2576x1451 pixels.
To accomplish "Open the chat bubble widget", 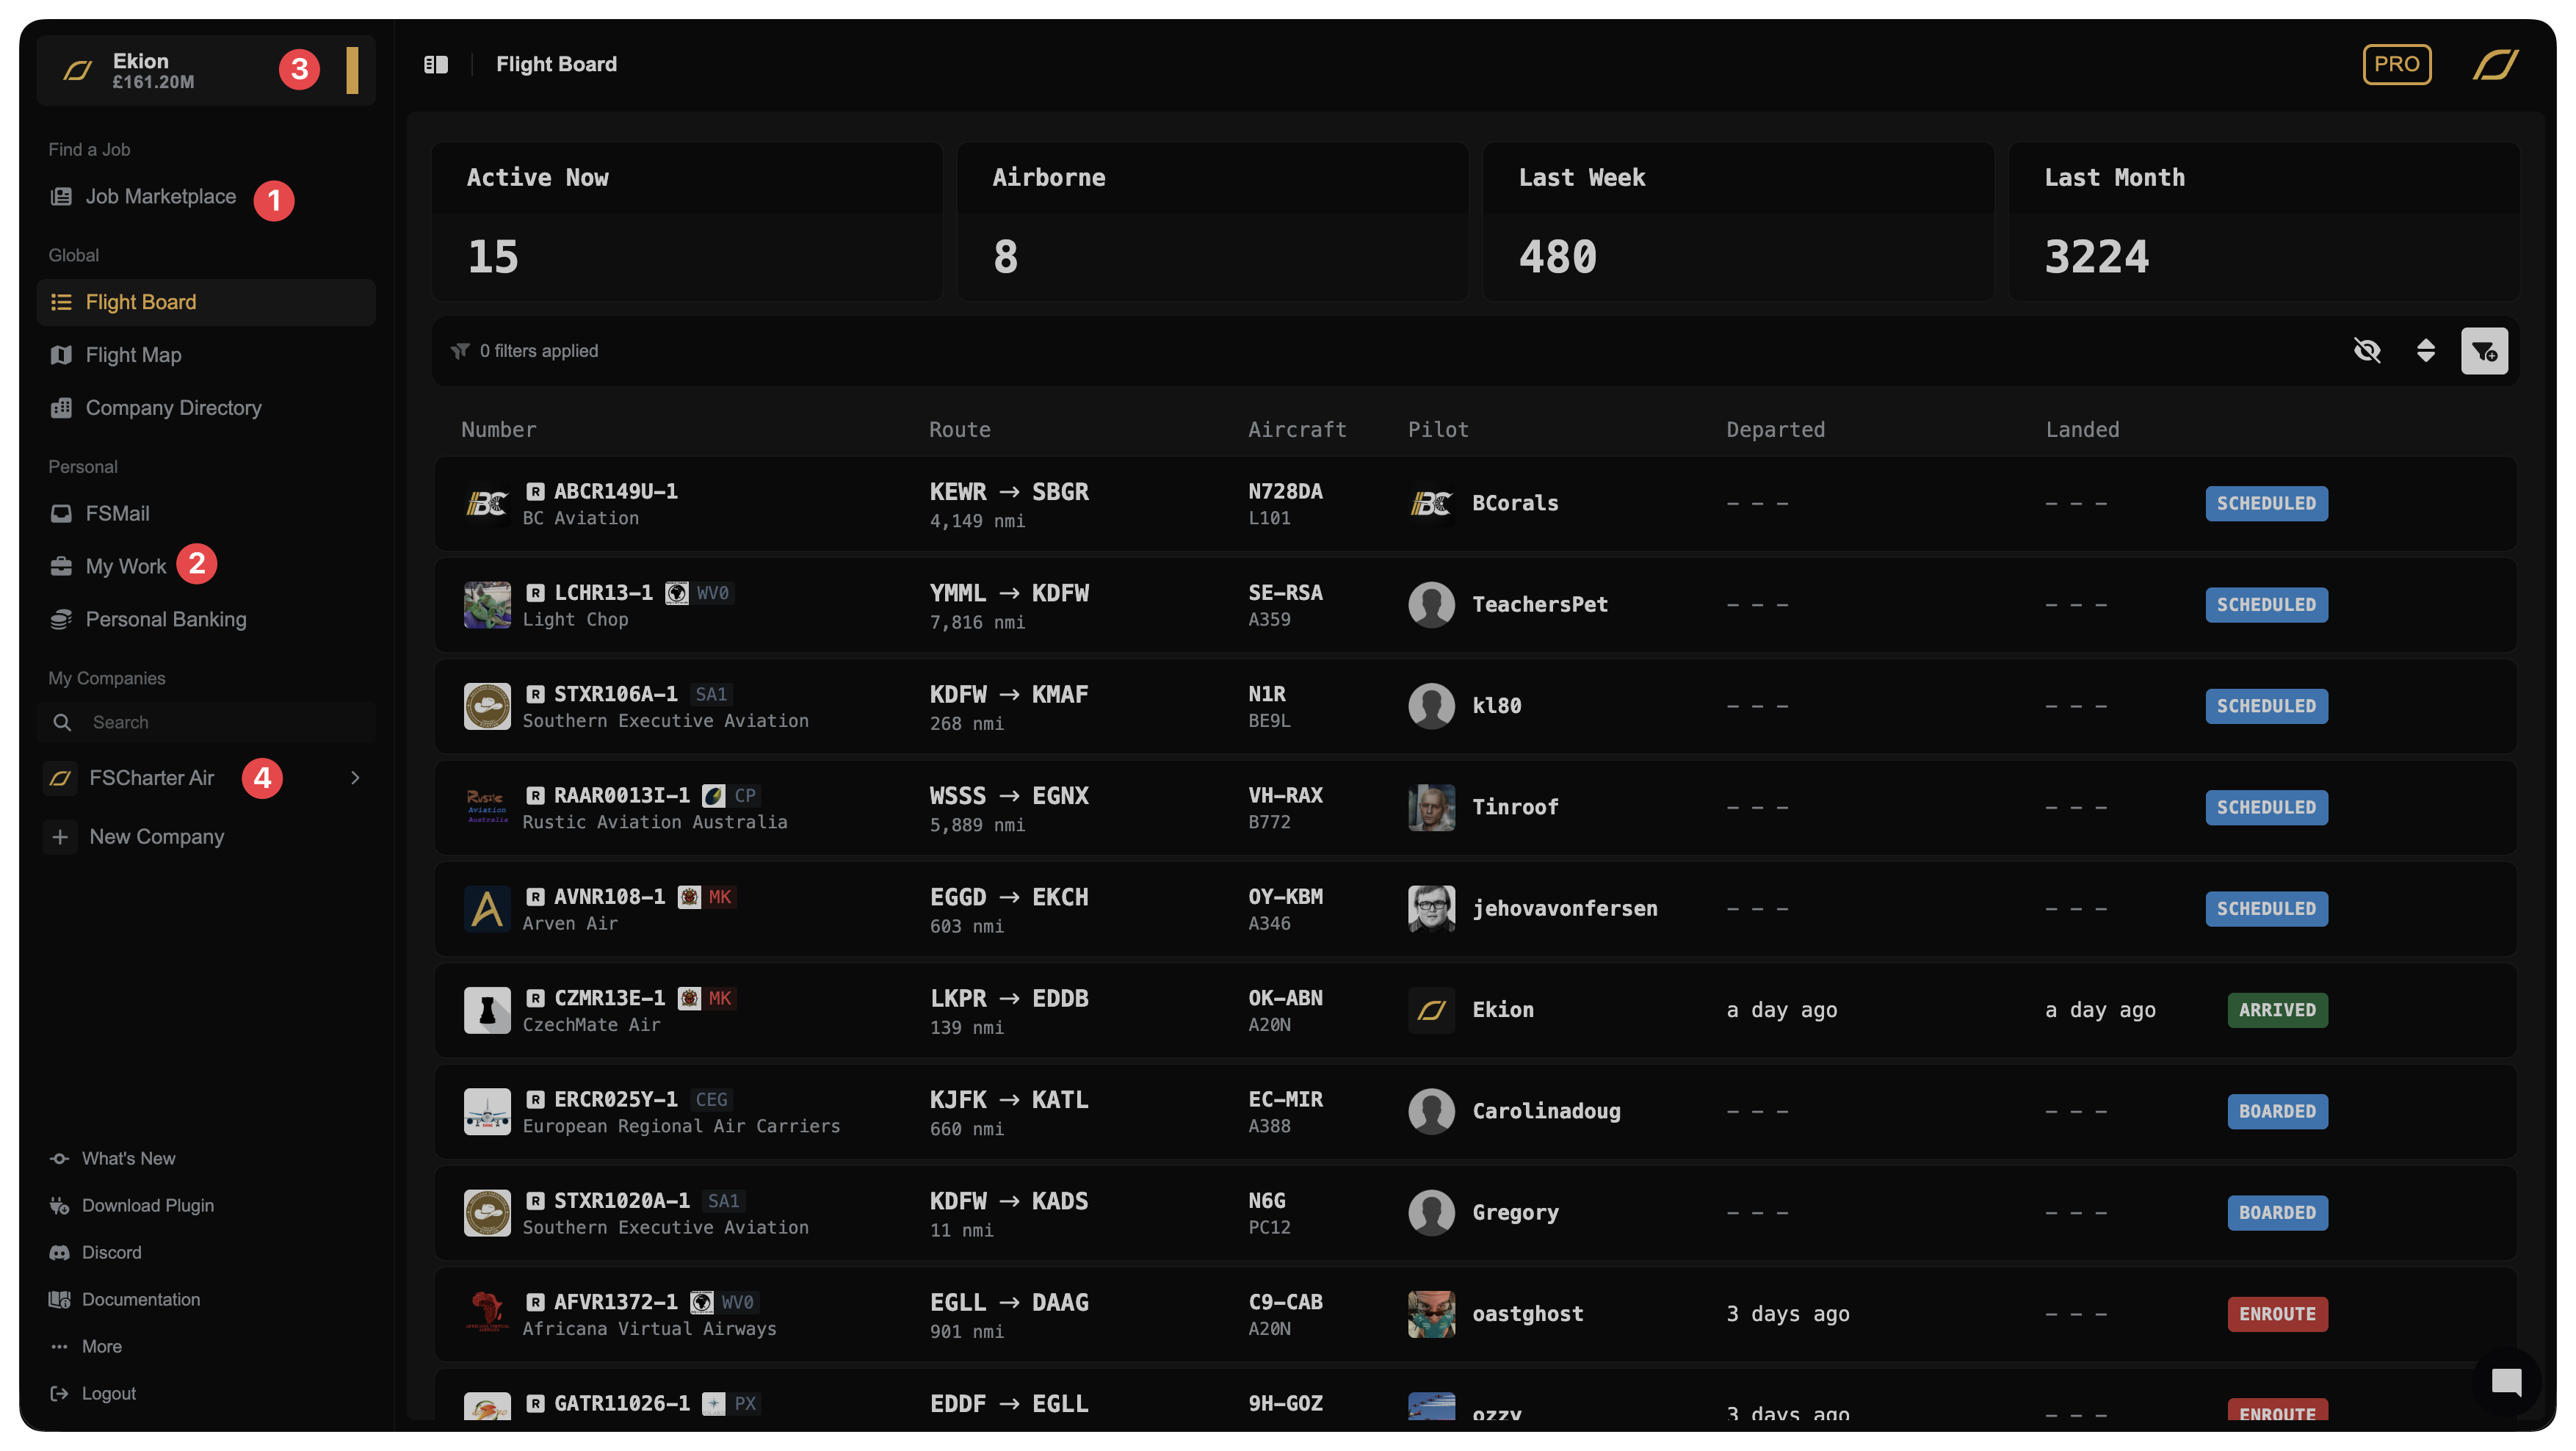I will point(2506,1382).
